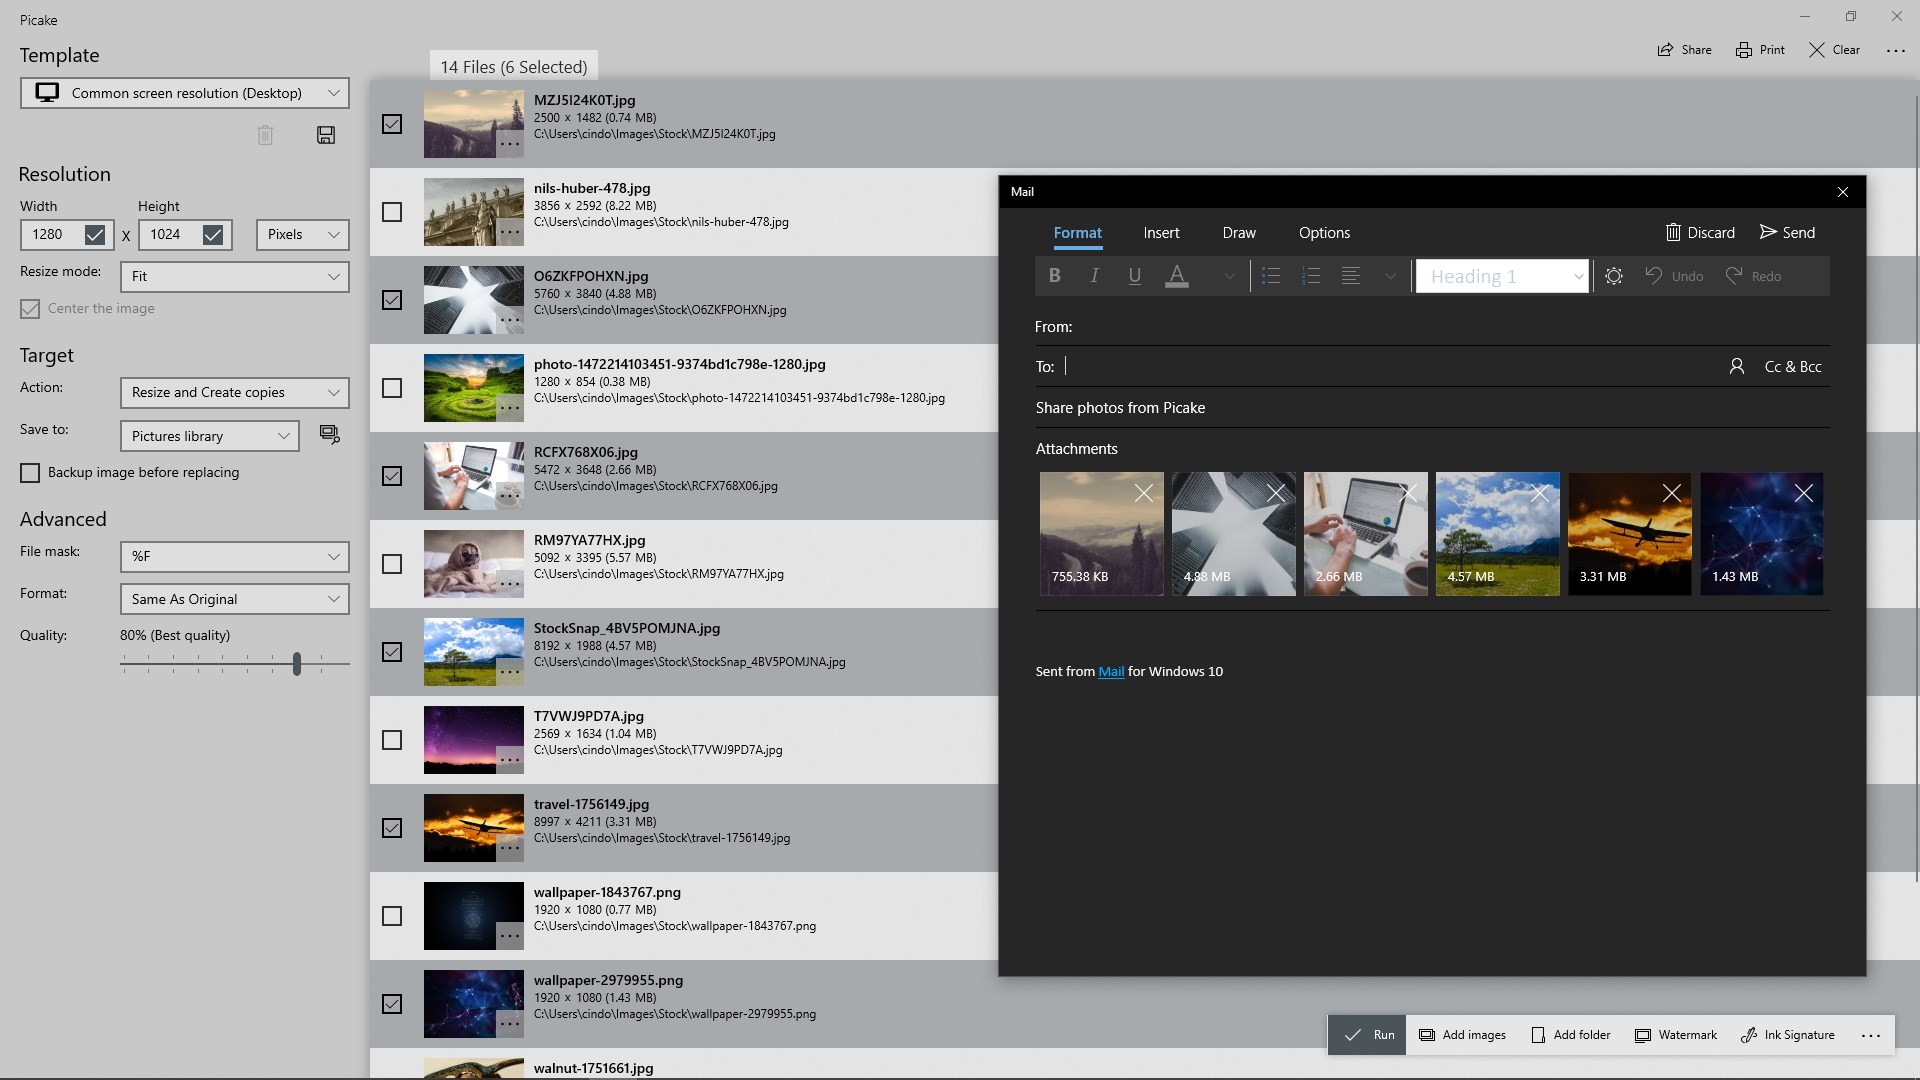Switch to the Insert tab in Mail
The image size is (1920, 1080).
[1161, 233]
